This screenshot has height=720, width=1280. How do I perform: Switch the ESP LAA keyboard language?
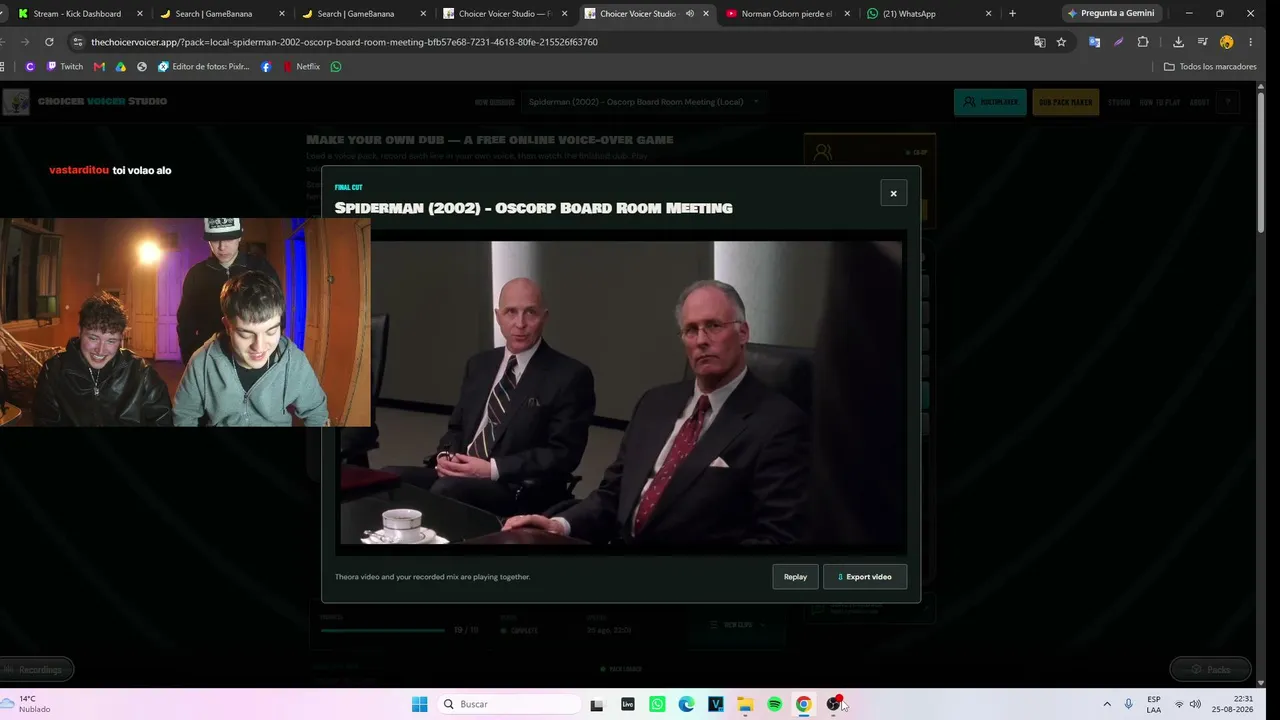1154,704
